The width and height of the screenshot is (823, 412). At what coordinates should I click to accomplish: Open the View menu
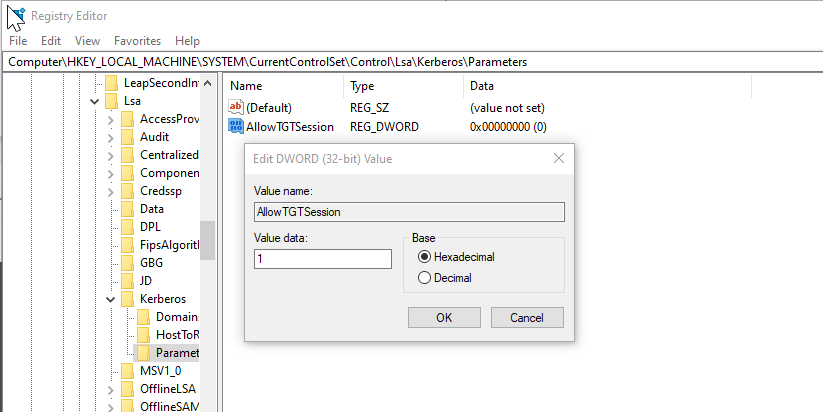click(x=87, y=40)
